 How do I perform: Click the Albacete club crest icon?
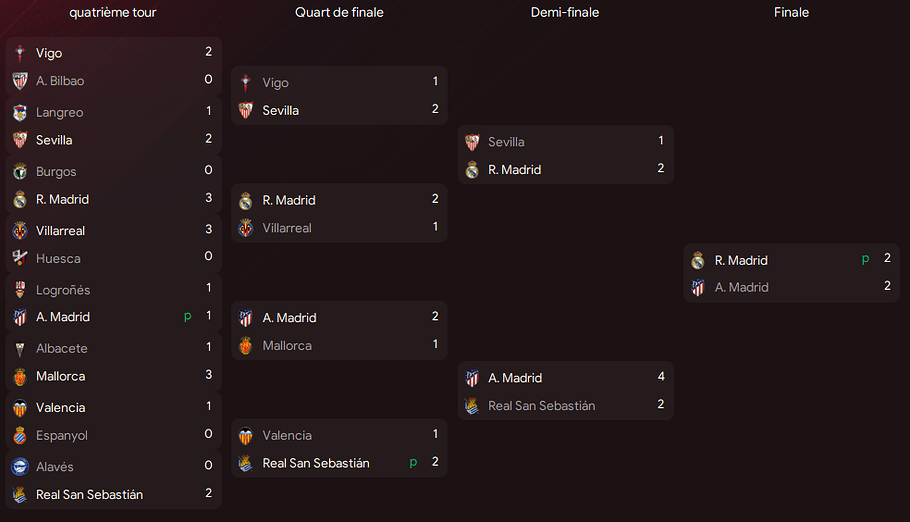click(20, 349)
